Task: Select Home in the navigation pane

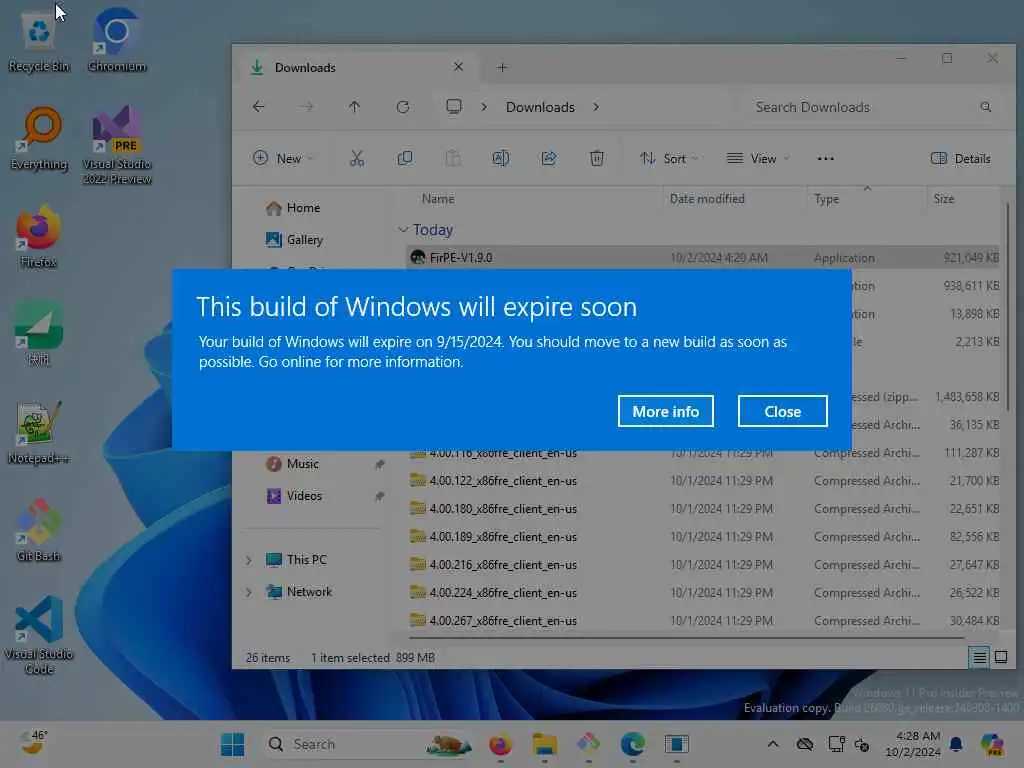Action: tap(293, 208)
